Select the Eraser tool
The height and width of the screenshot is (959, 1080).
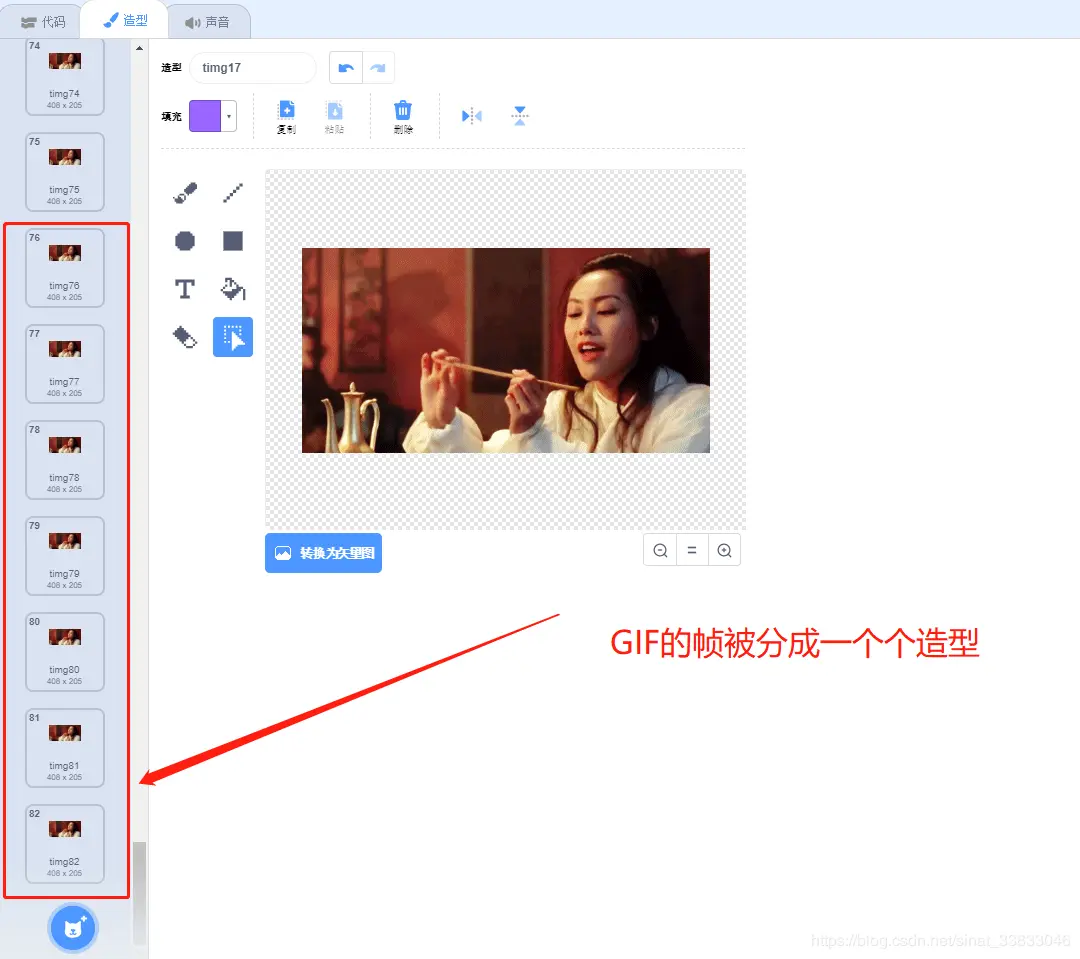[185, 338]
